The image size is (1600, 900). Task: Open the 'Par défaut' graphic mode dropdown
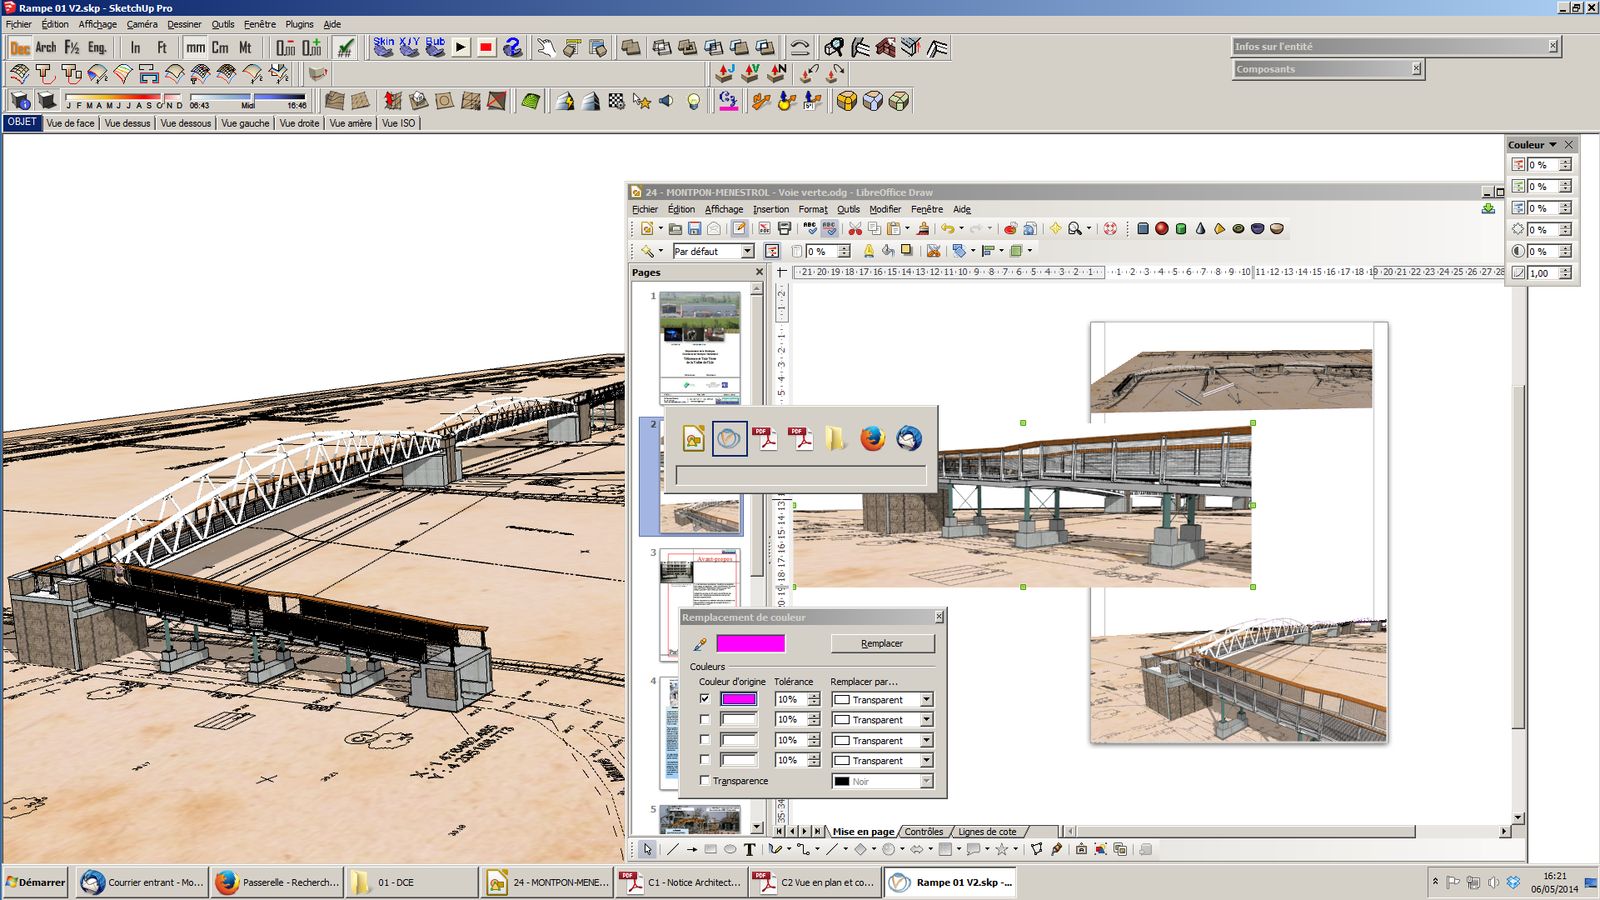click(x=747, y=252)
